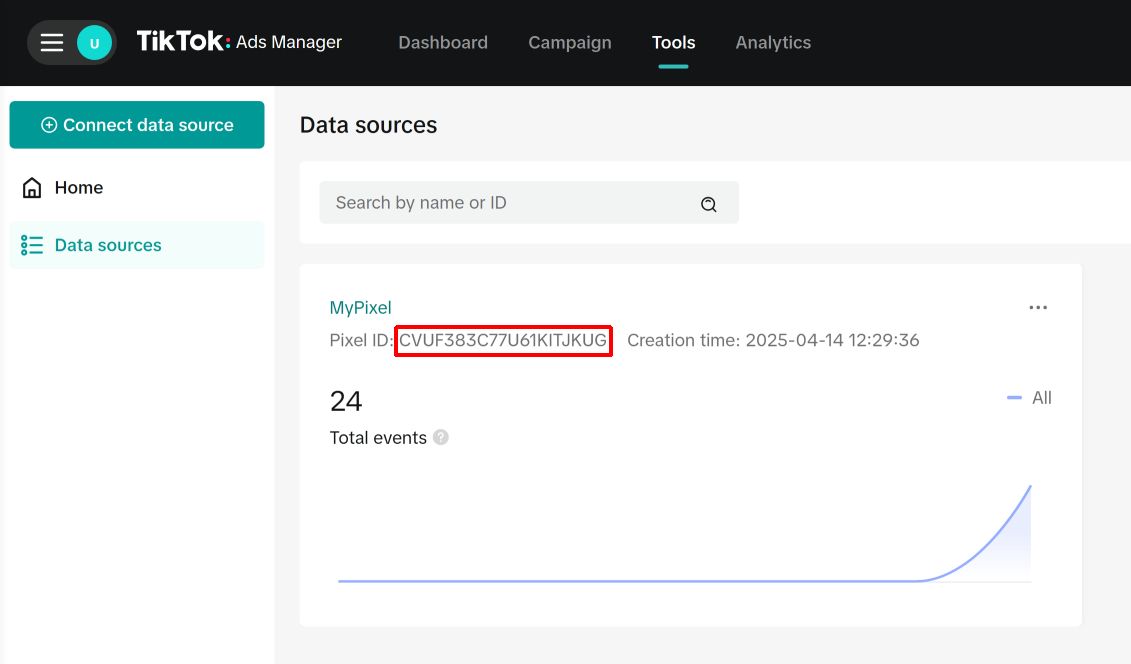Open the hamburger menu icon
The image size is (1131, 664).
[x=51, y=43]
